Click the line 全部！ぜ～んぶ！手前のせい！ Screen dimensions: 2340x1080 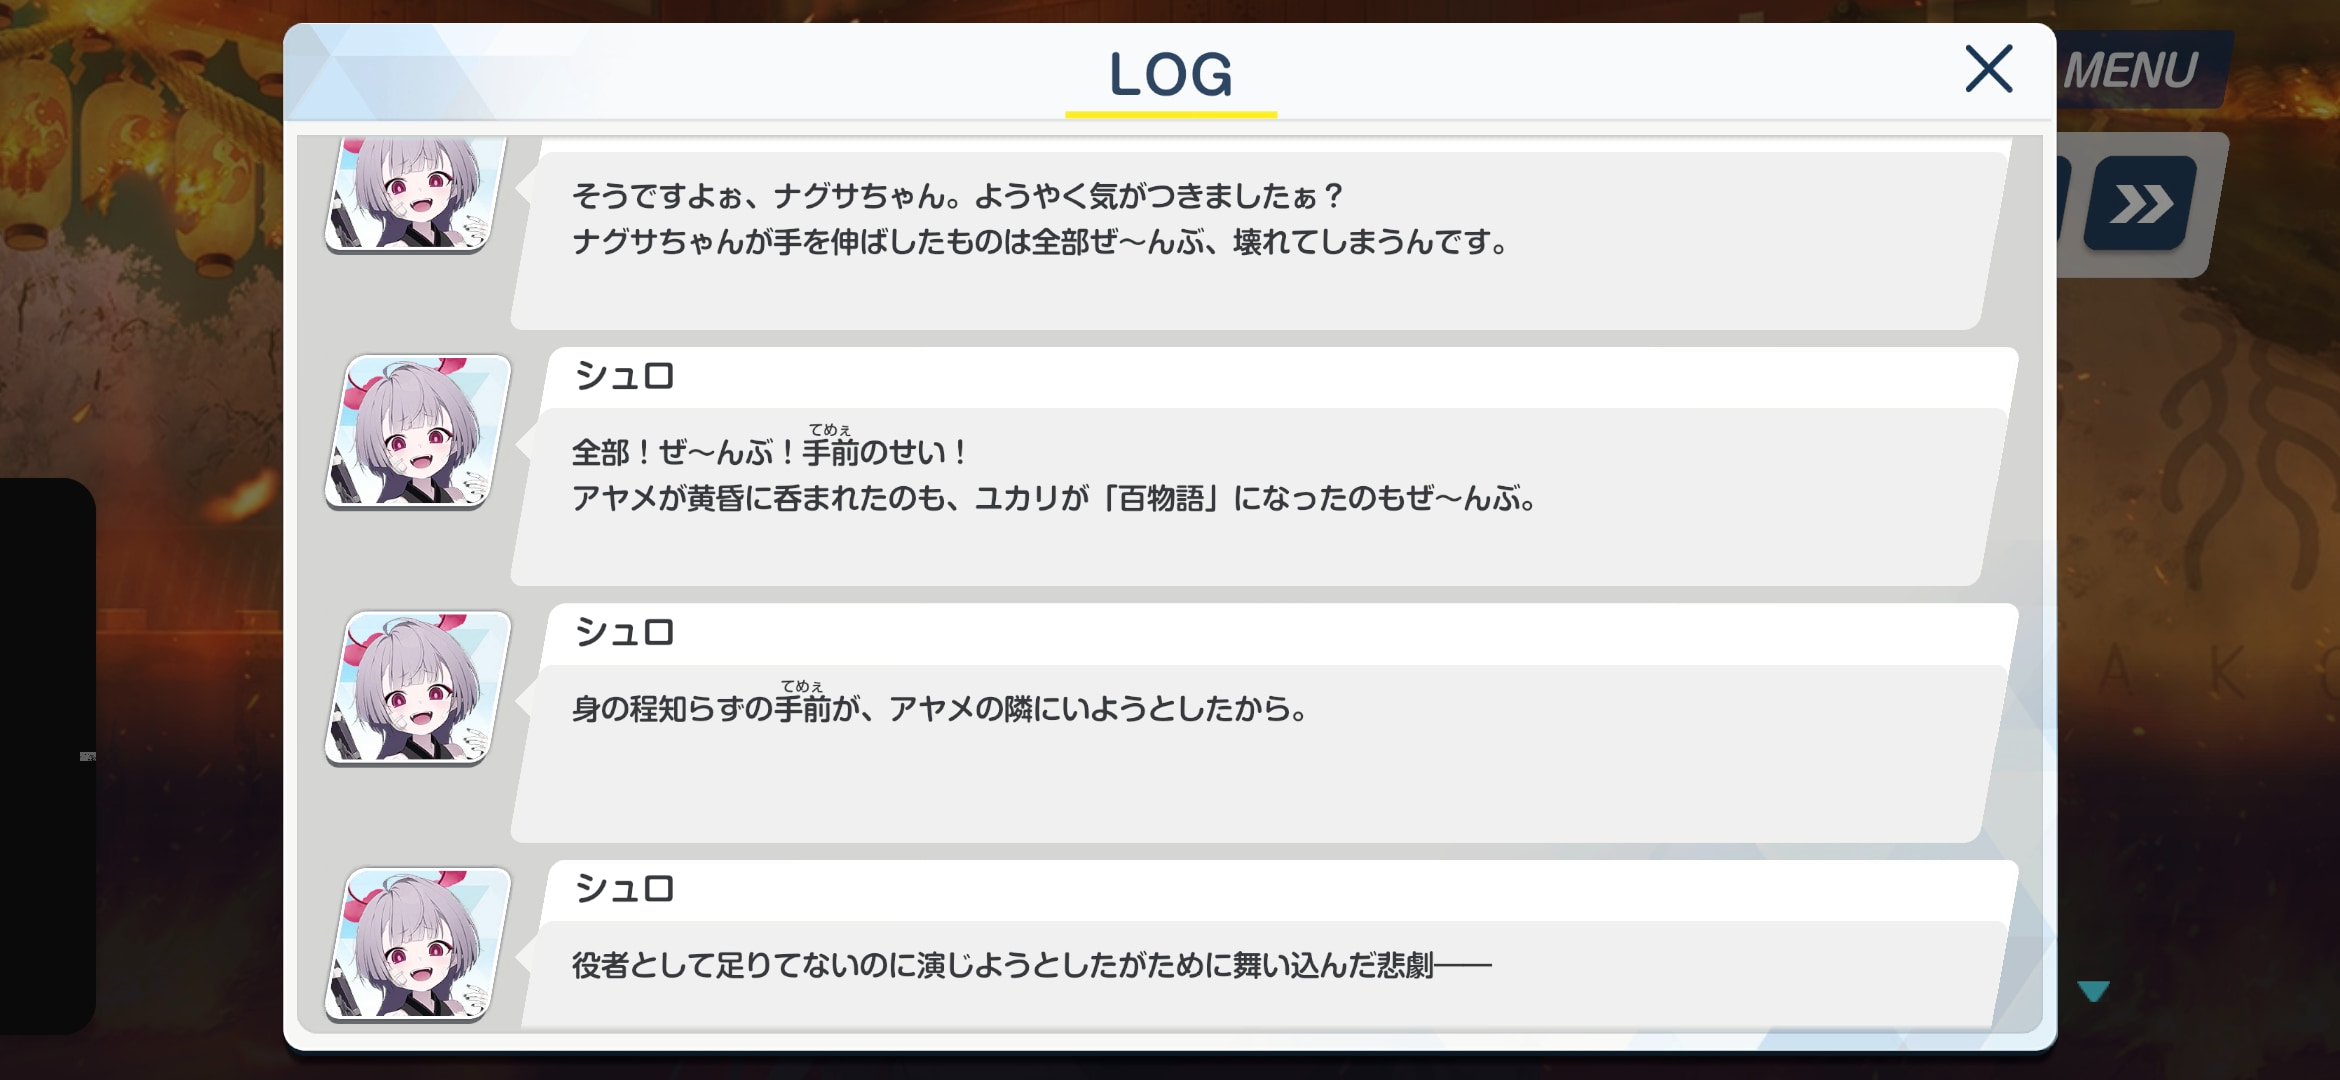click(770, 452)
